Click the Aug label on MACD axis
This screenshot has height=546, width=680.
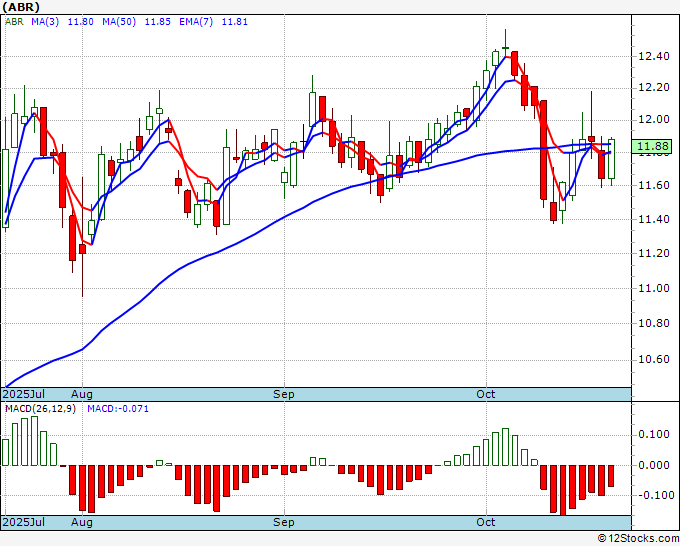tap(82, 522)
